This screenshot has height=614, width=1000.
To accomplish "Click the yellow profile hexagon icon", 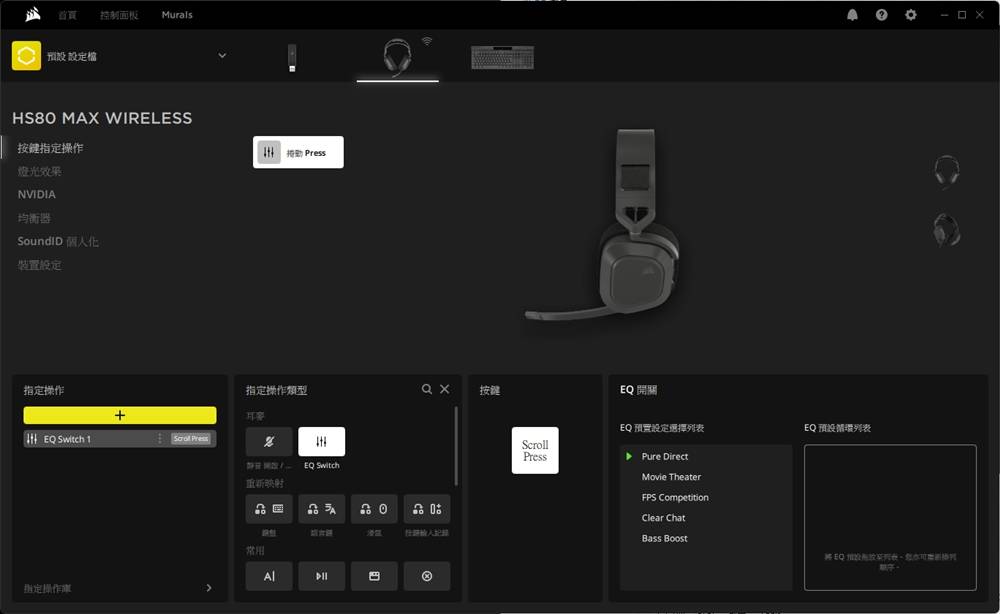I will (x=26, y=56).
